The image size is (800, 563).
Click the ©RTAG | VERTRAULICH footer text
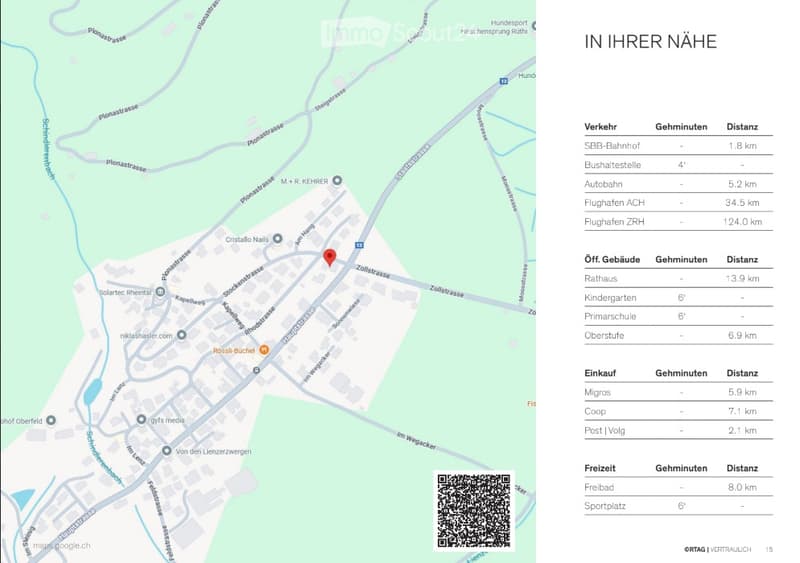[717, 549]
